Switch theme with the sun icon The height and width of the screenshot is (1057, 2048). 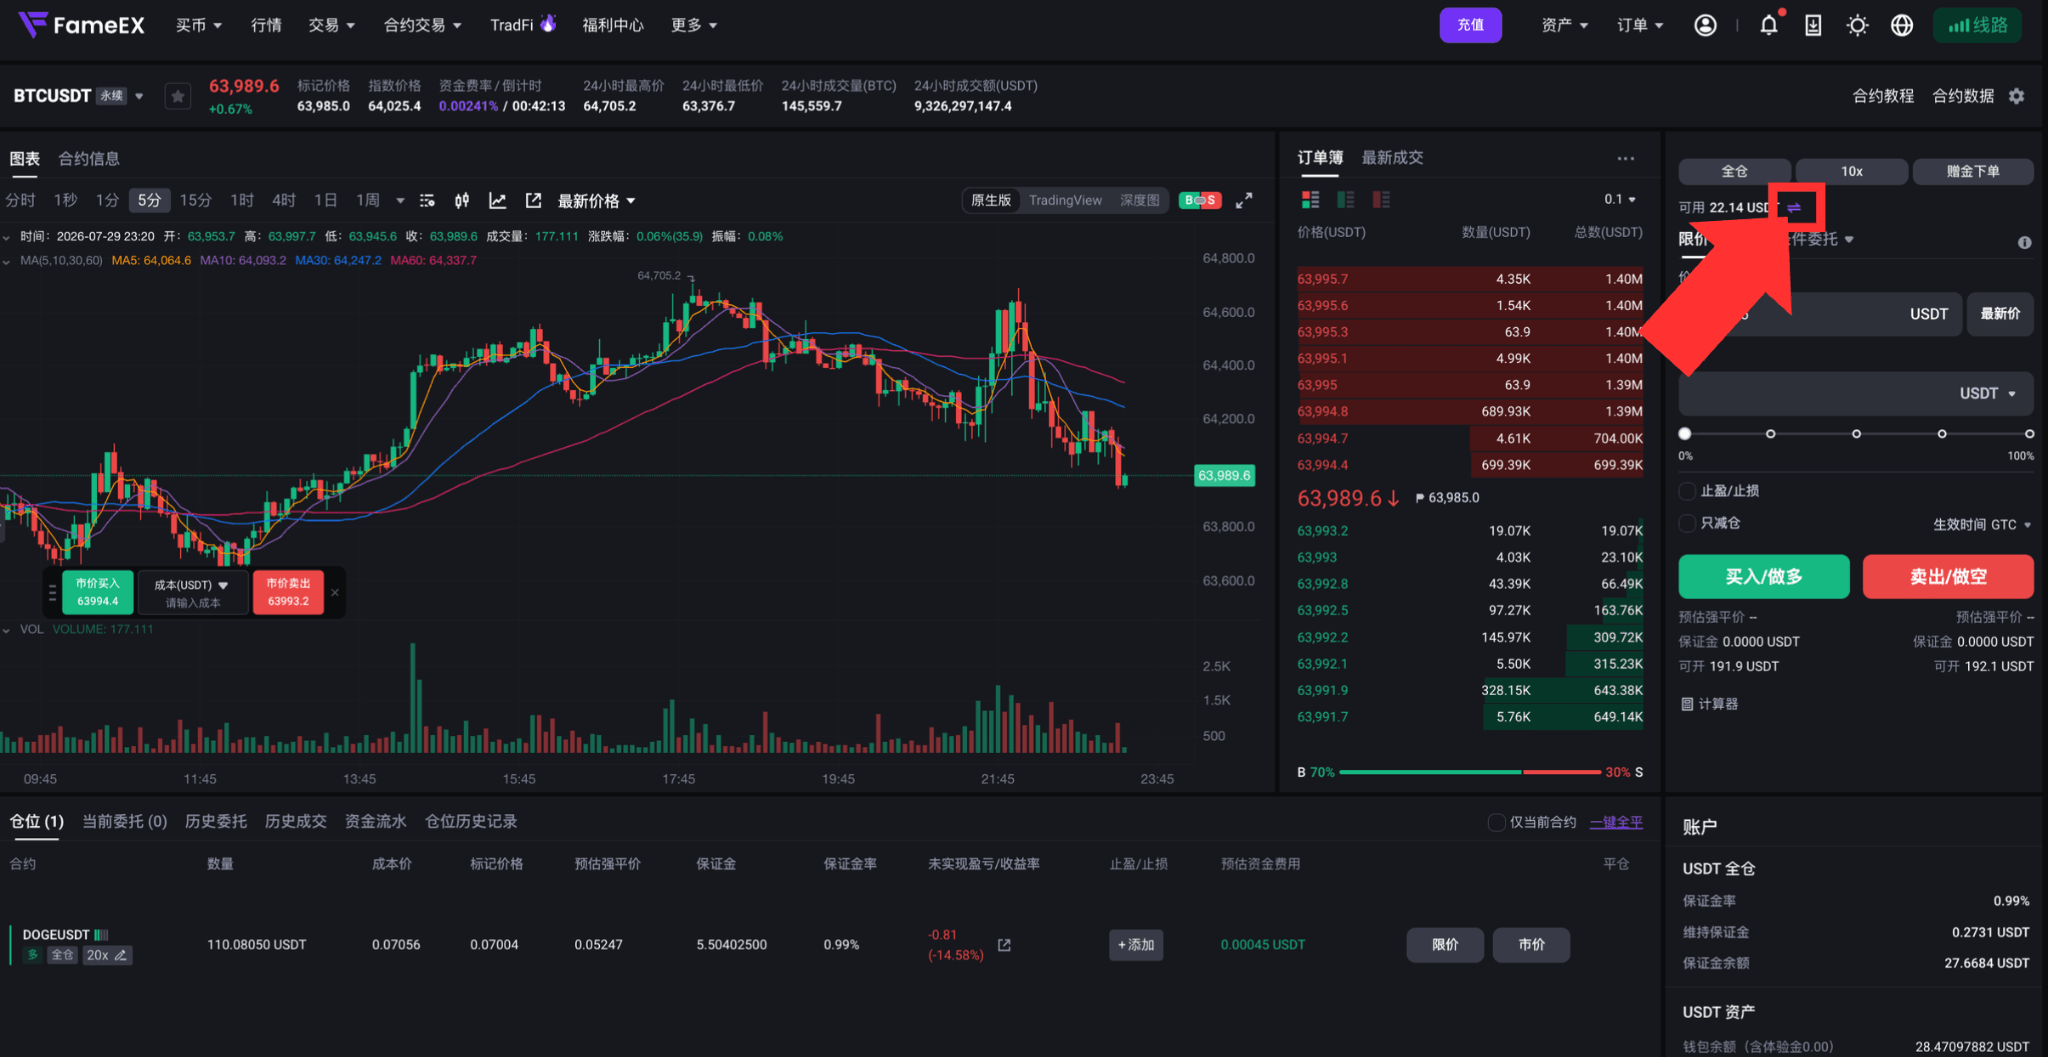coord(1857,25)
